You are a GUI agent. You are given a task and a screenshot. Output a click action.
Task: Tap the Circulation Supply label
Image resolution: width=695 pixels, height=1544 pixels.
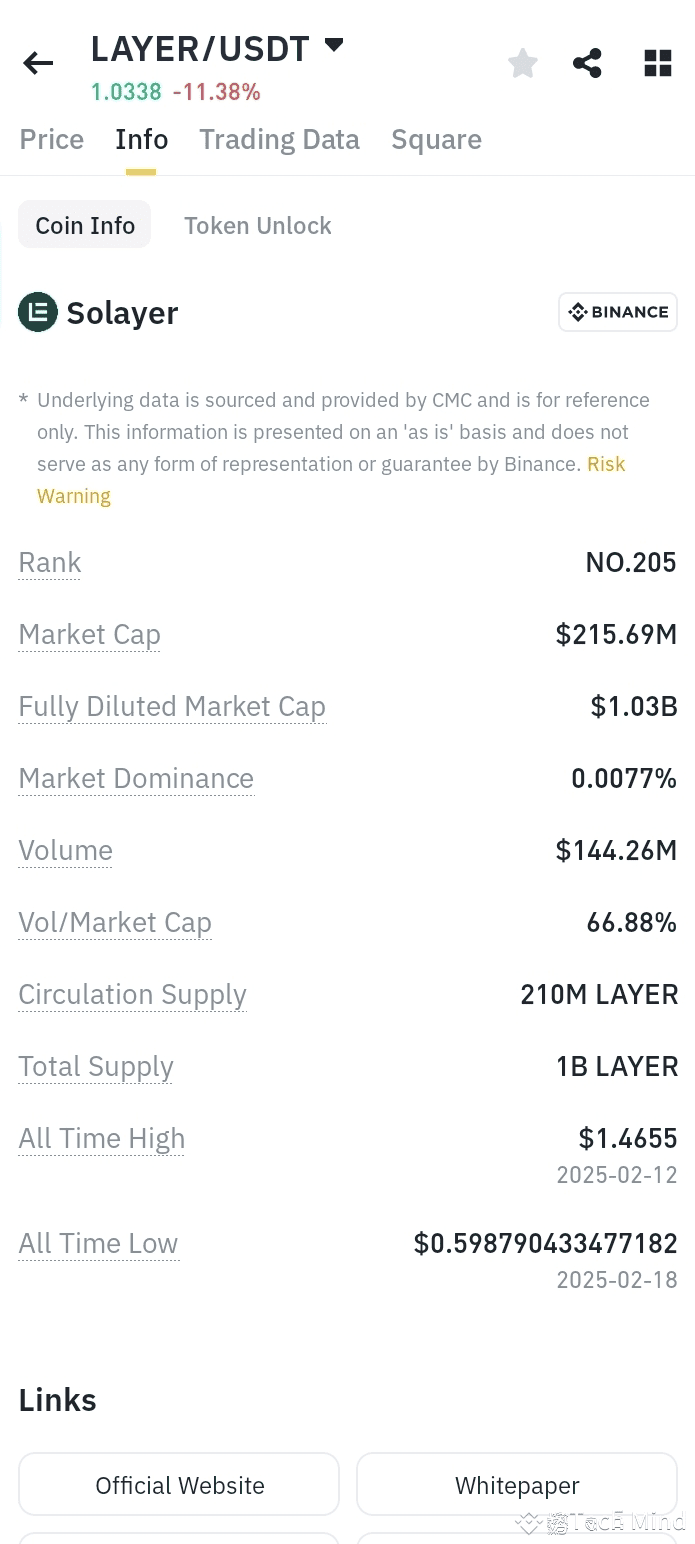tap(132, 994)
